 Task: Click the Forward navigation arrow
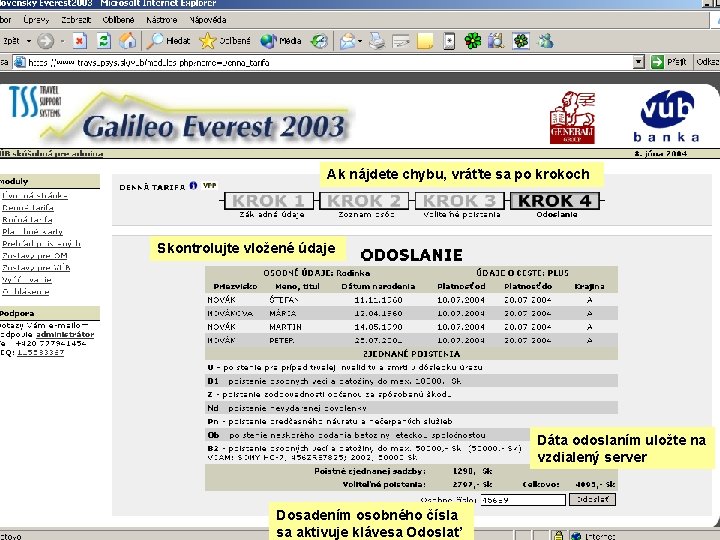(x=45, y=41)
